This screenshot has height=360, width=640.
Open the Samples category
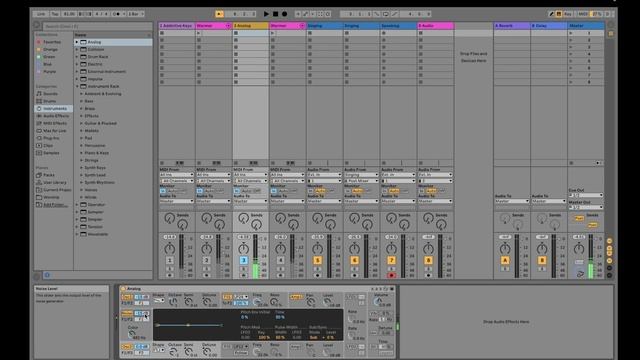(x=51, y=153)
